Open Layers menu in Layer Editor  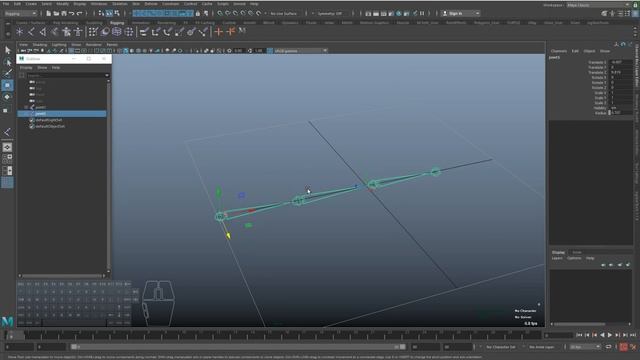pyautogui.click(x=557, y=258)
